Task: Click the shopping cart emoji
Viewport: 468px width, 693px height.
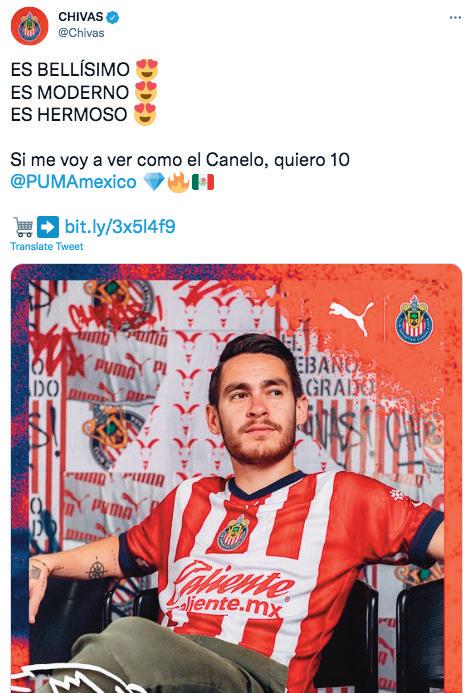Action: pyautogui.click(x=23, y=227)
